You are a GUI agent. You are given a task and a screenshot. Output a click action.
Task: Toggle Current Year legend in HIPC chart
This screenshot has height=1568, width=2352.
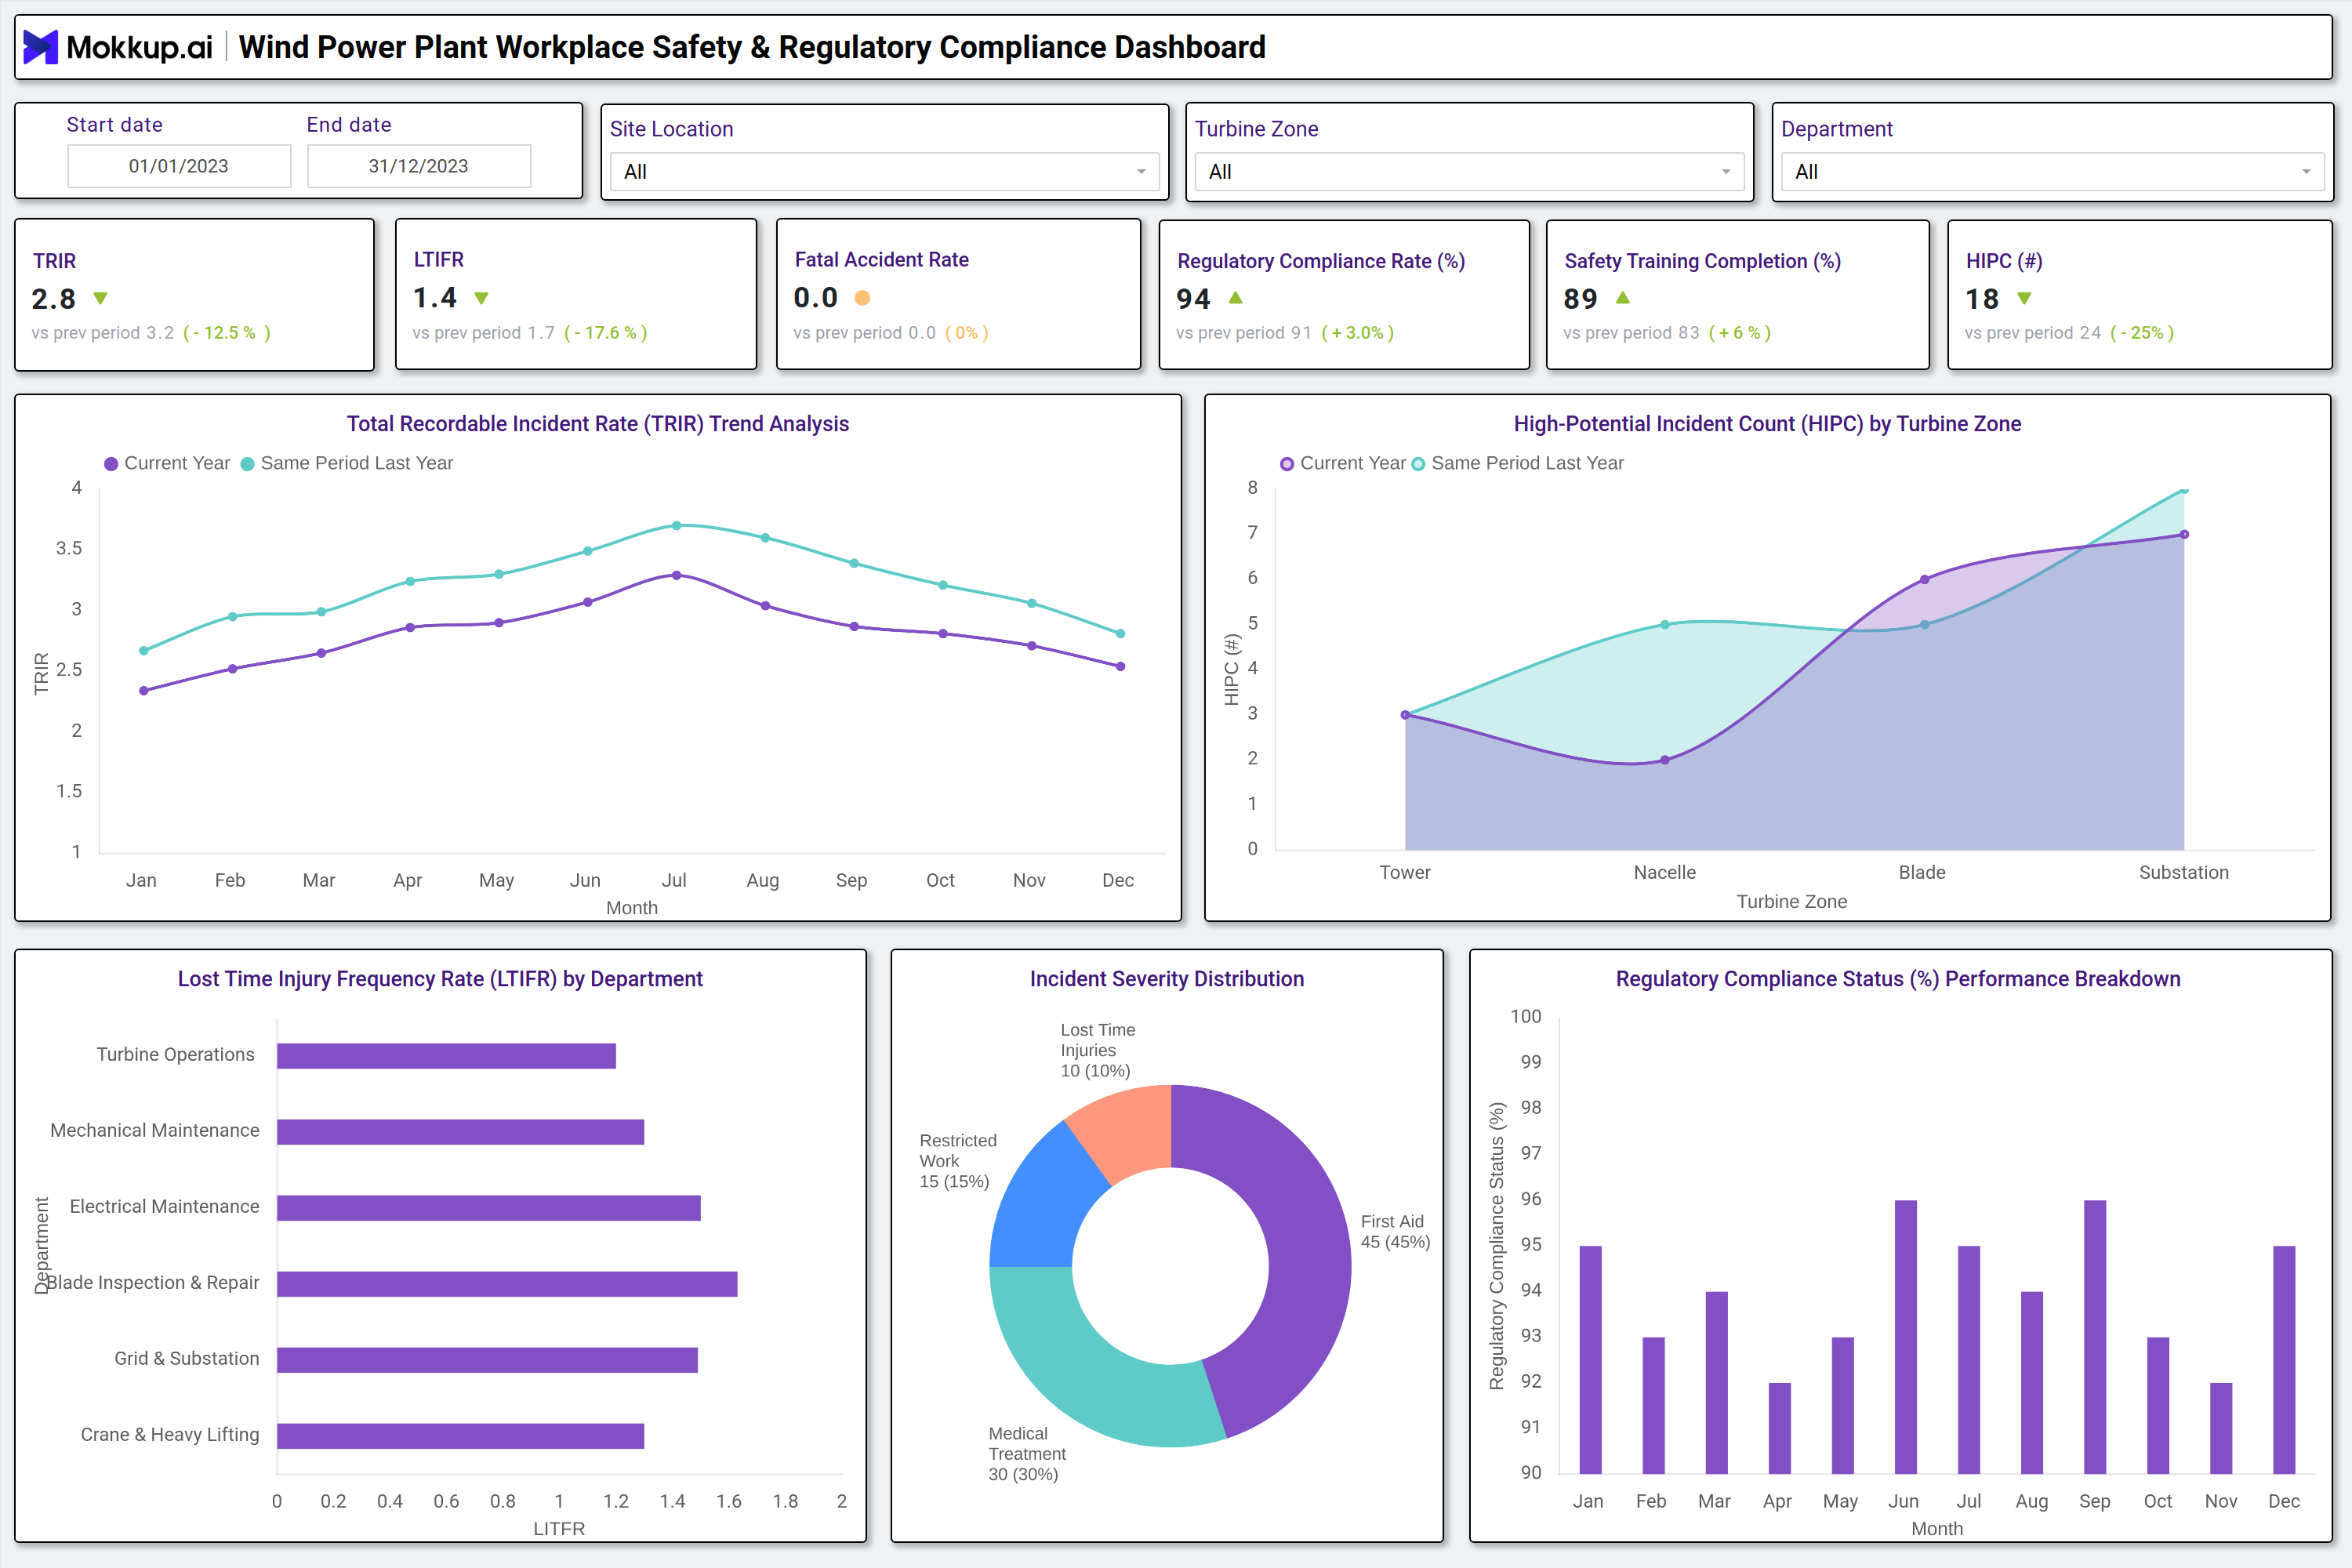(x=1343, y=463)
